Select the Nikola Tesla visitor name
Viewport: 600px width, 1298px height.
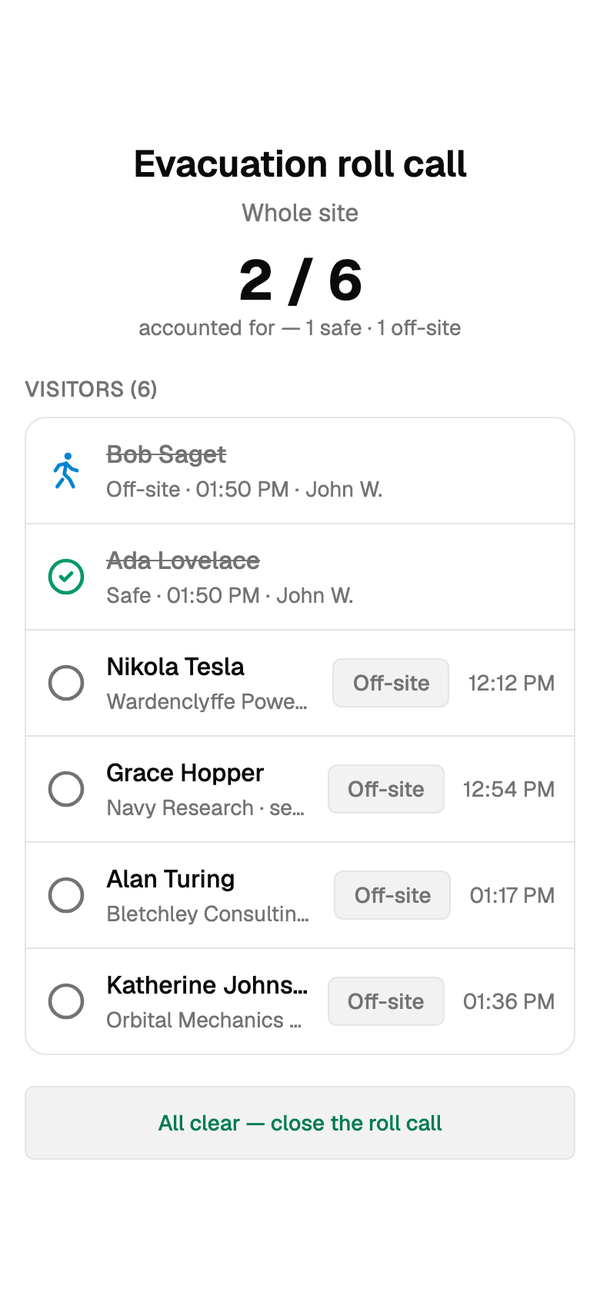pyautogui.click(x=176, y=667)
